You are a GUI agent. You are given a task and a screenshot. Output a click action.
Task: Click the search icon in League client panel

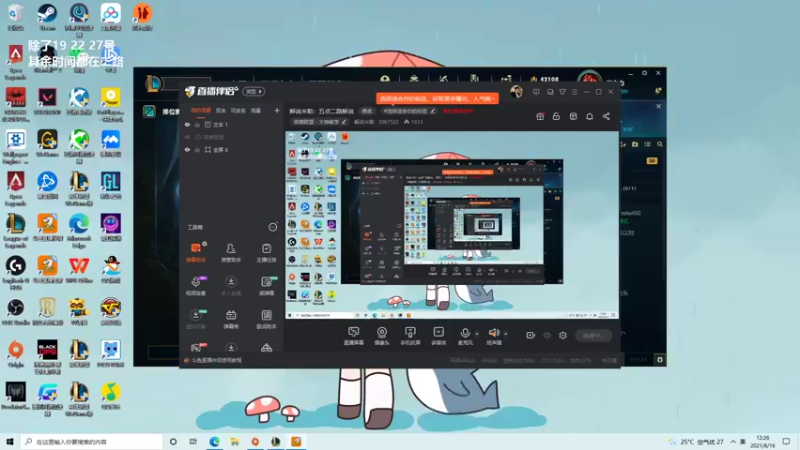[660, 144]
